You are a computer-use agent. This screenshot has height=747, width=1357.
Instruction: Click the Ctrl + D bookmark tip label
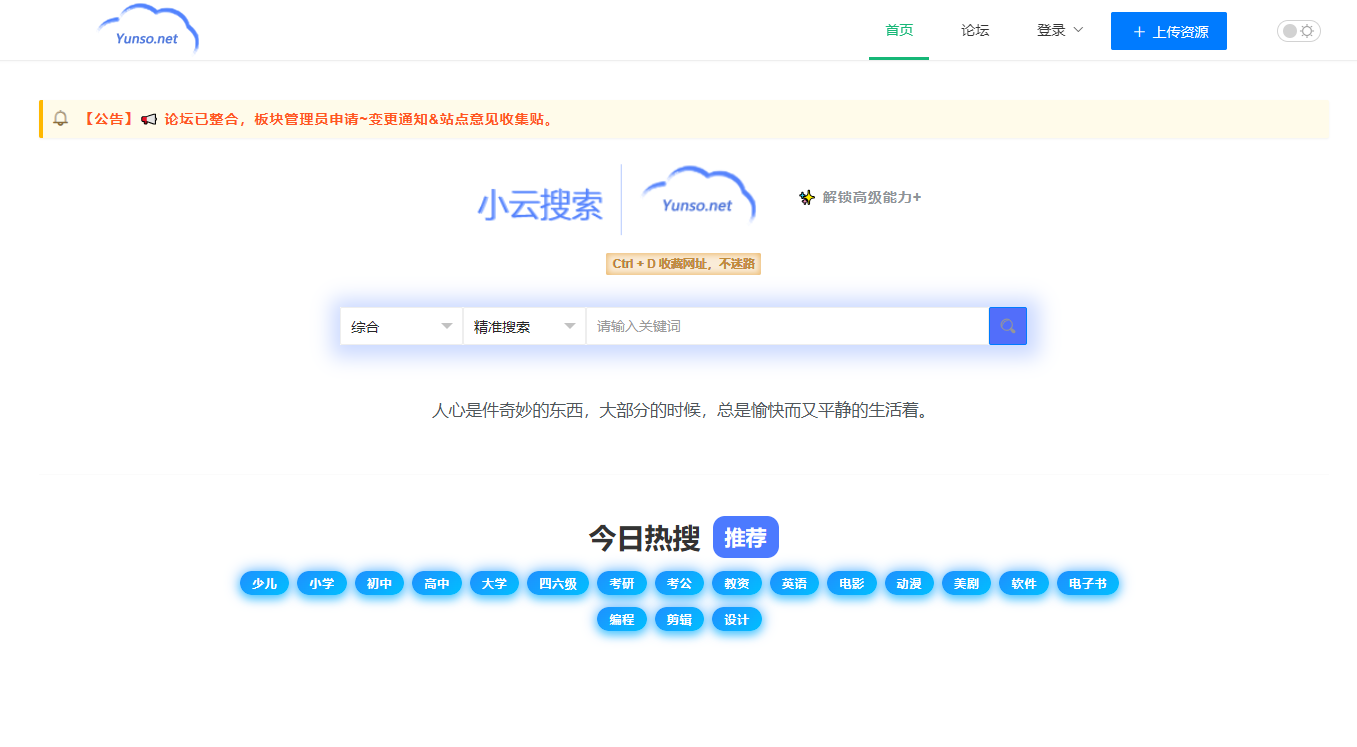click(x=683, y=264)
